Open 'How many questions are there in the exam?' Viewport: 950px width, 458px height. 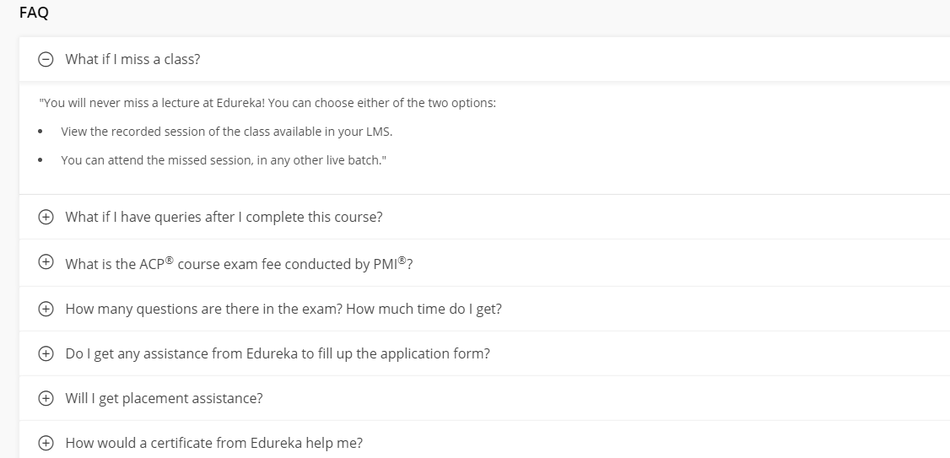pyautogui.click(x=284, y=309)
